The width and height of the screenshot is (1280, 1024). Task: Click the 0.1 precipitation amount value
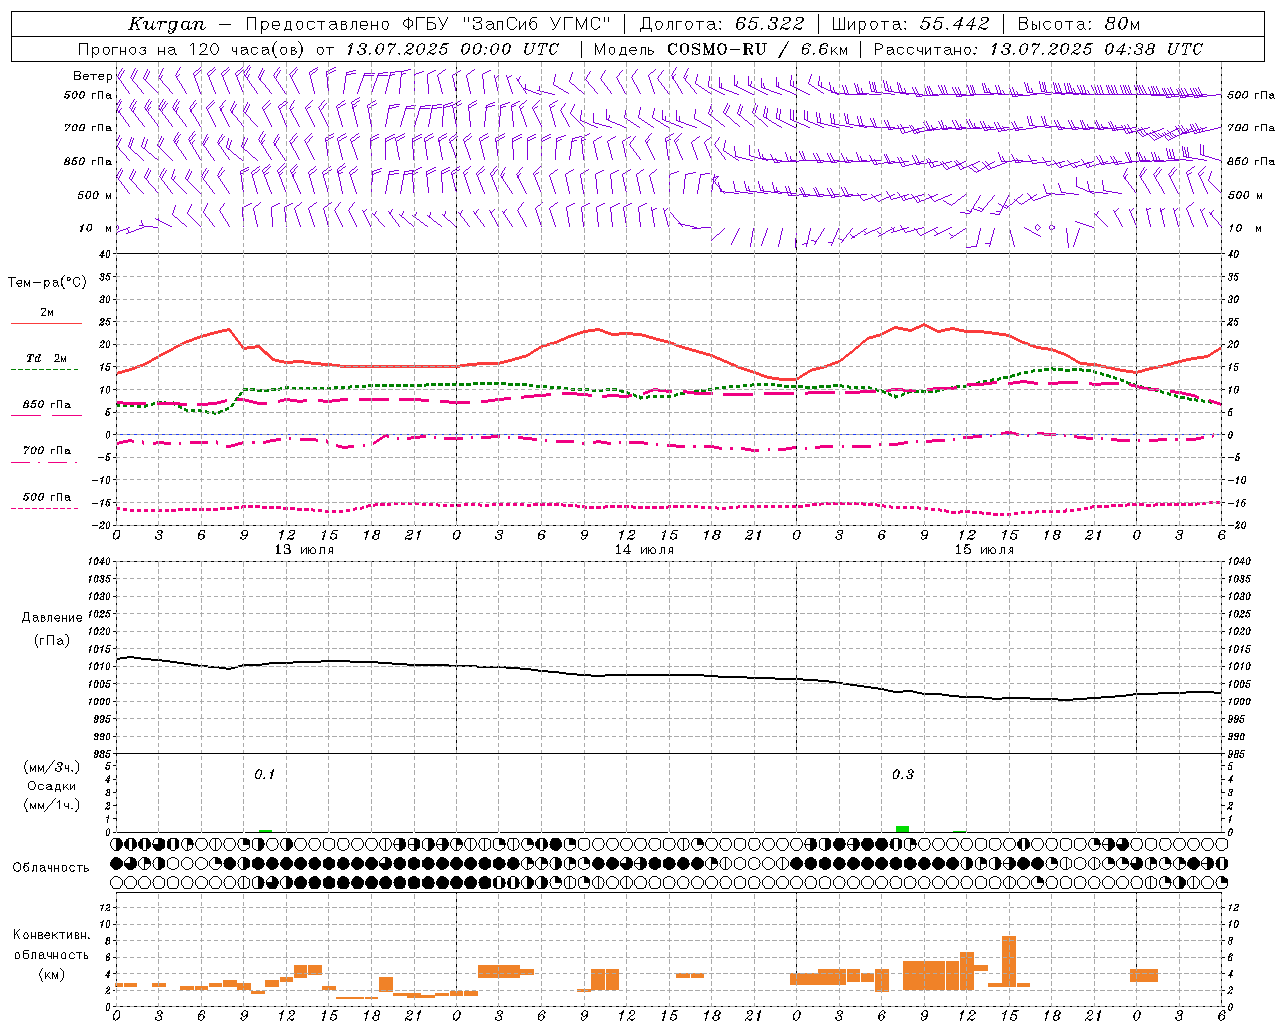[264, 774]
